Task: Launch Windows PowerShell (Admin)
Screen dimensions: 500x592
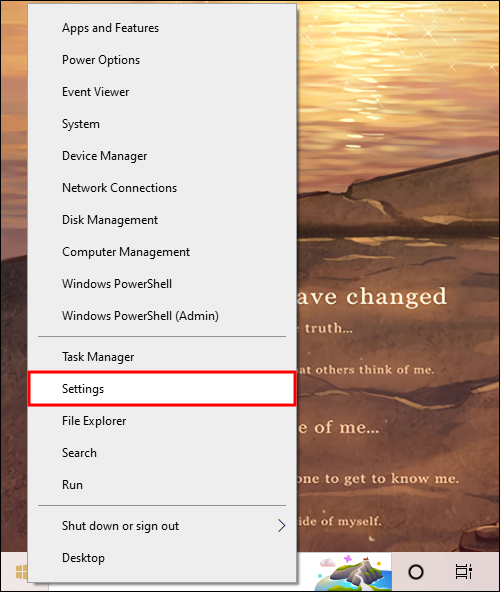Action: [x=162, y=316]
